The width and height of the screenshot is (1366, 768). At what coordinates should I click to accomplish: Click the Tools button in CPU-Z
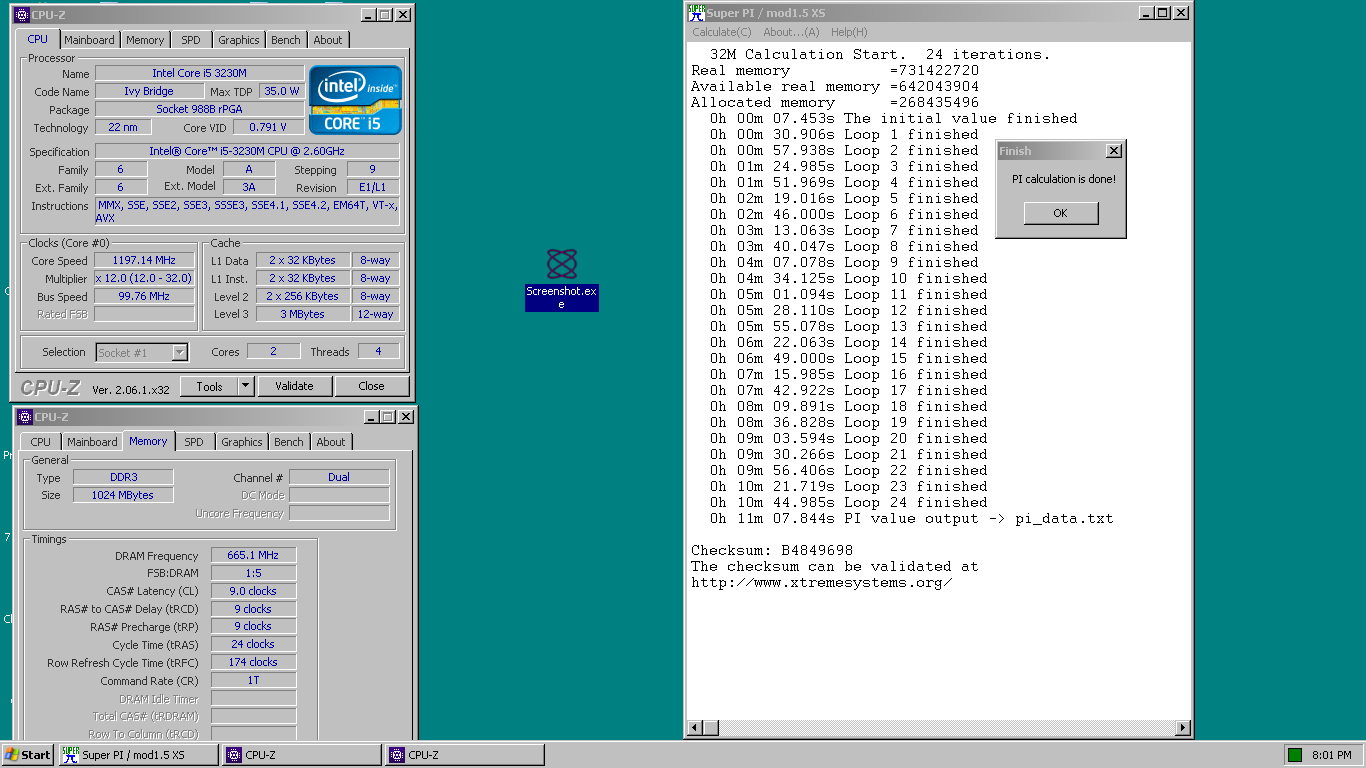[x=209, y=386]
